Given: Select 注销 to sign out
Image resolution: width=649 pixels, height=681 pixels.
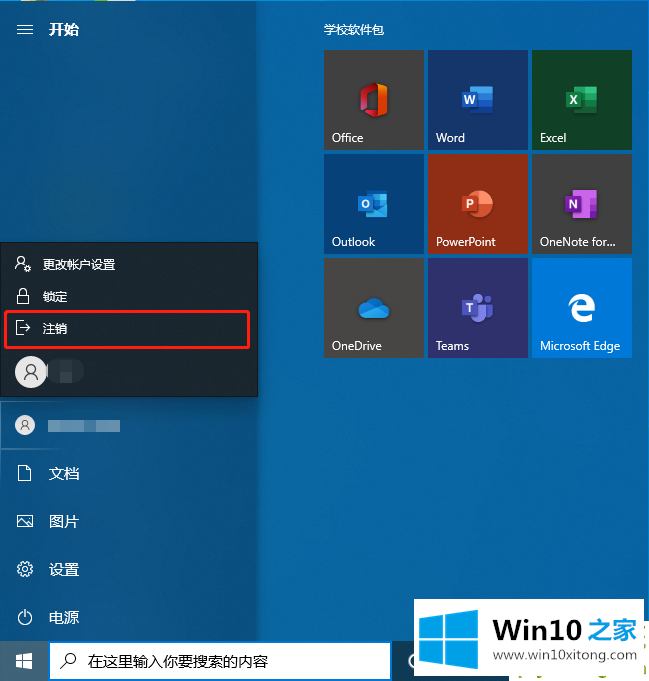Looking at the screenshot, I should click(129, 329).
